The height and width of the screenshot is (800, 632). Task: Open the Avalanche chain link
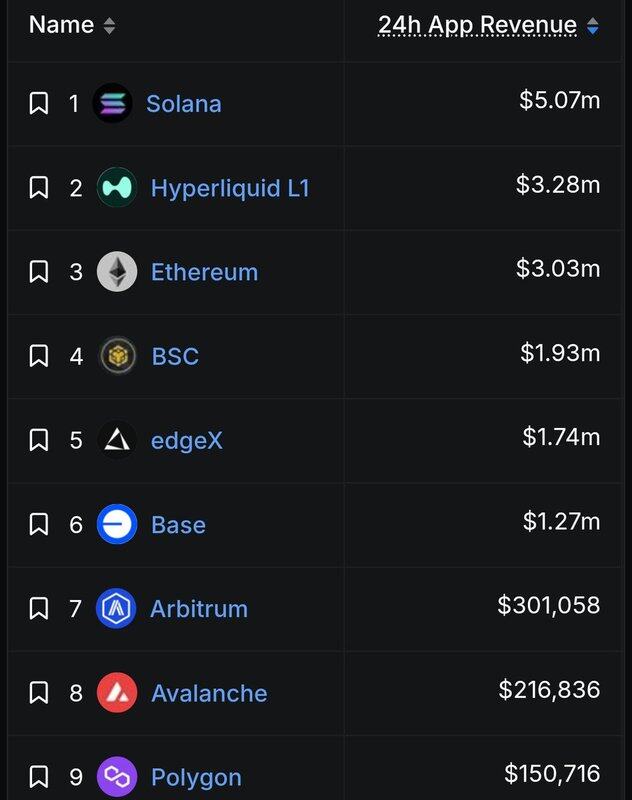(x=209, y=693)
